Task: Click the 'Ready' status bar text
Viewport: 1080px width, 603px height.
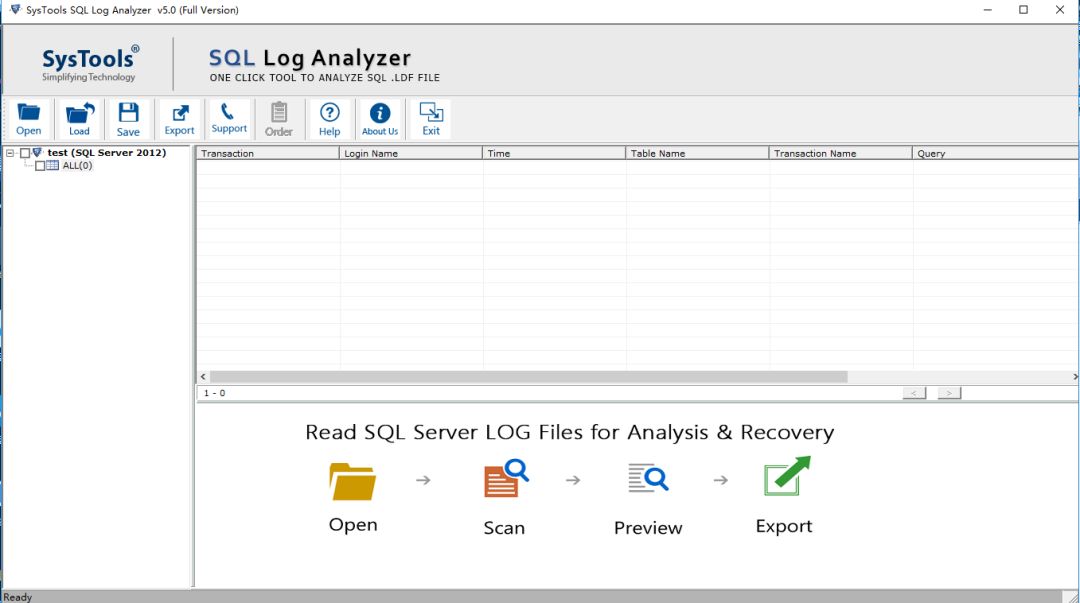Action: pos(17,597)
